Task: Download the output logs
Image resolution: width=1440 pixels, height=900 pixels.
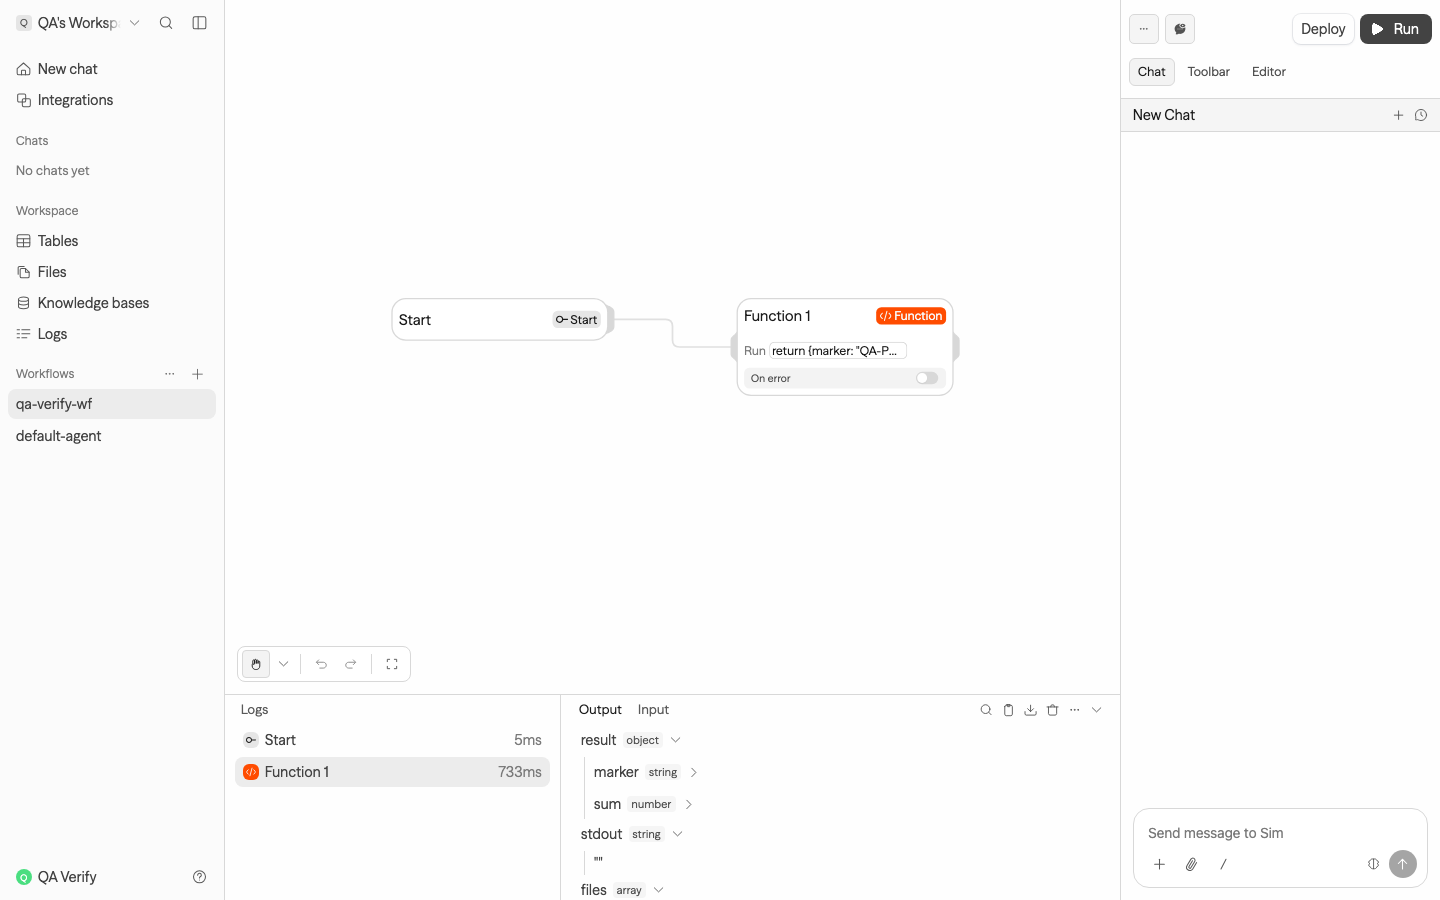Action: [1030, 710]
